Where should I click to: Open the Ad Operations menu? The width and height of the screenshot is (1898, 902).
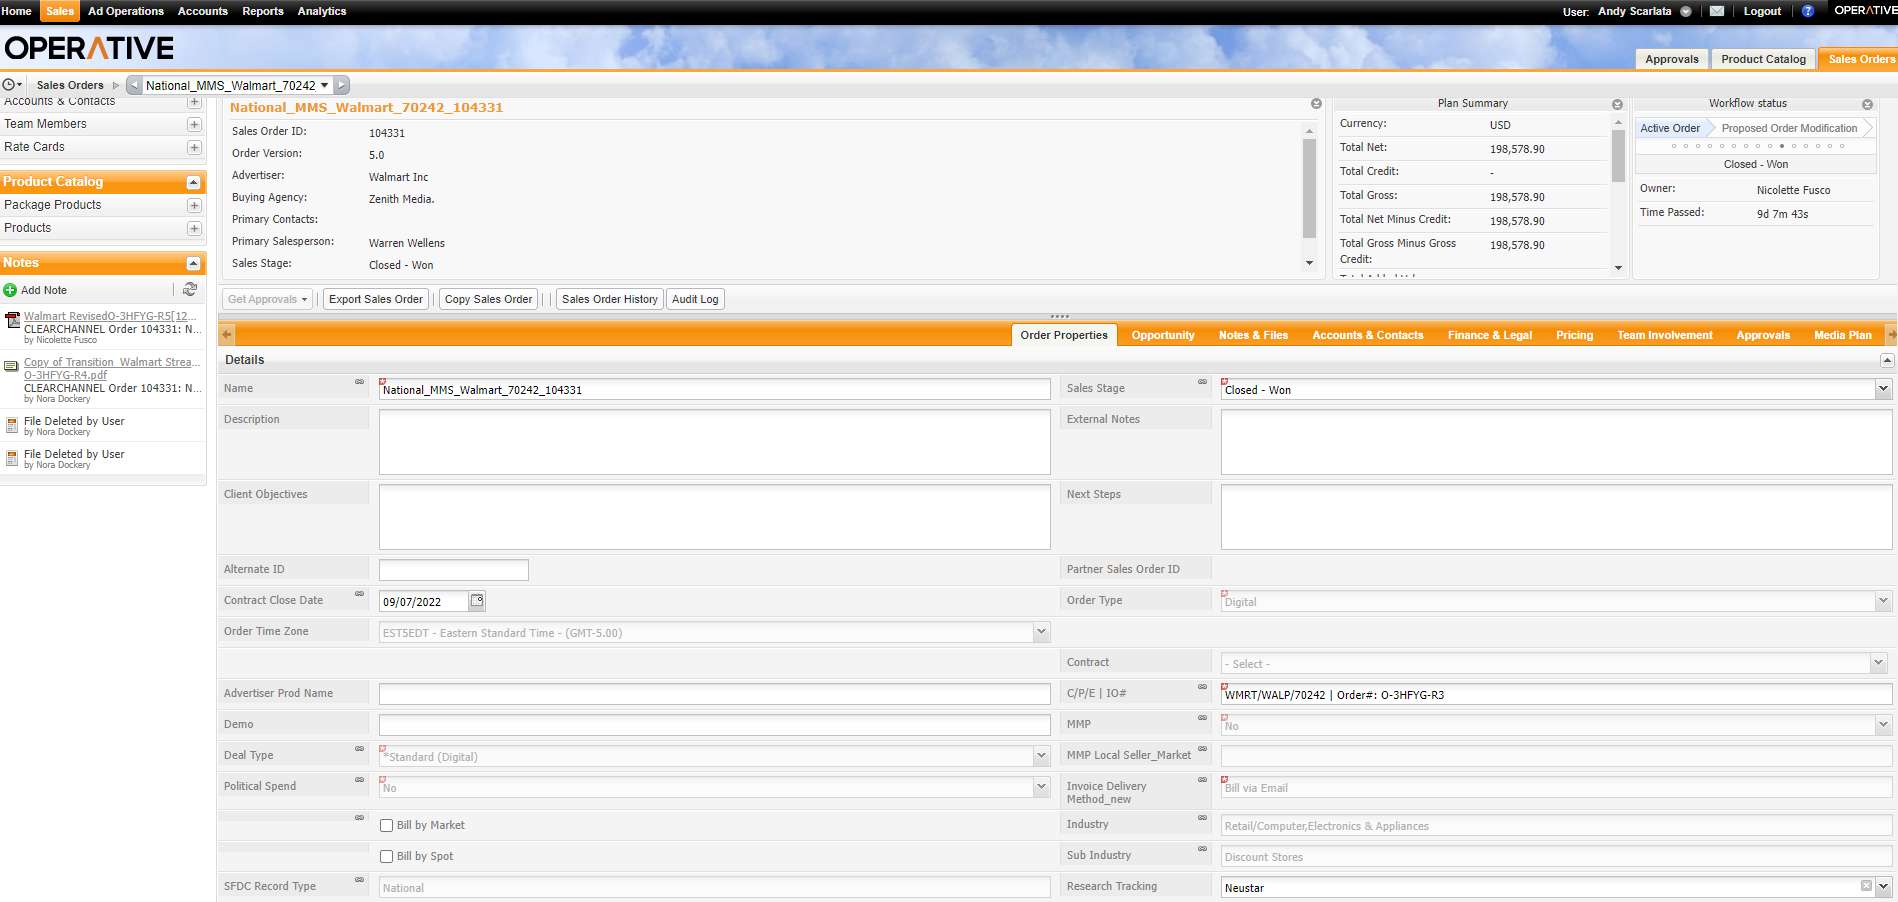click(126, 11)
